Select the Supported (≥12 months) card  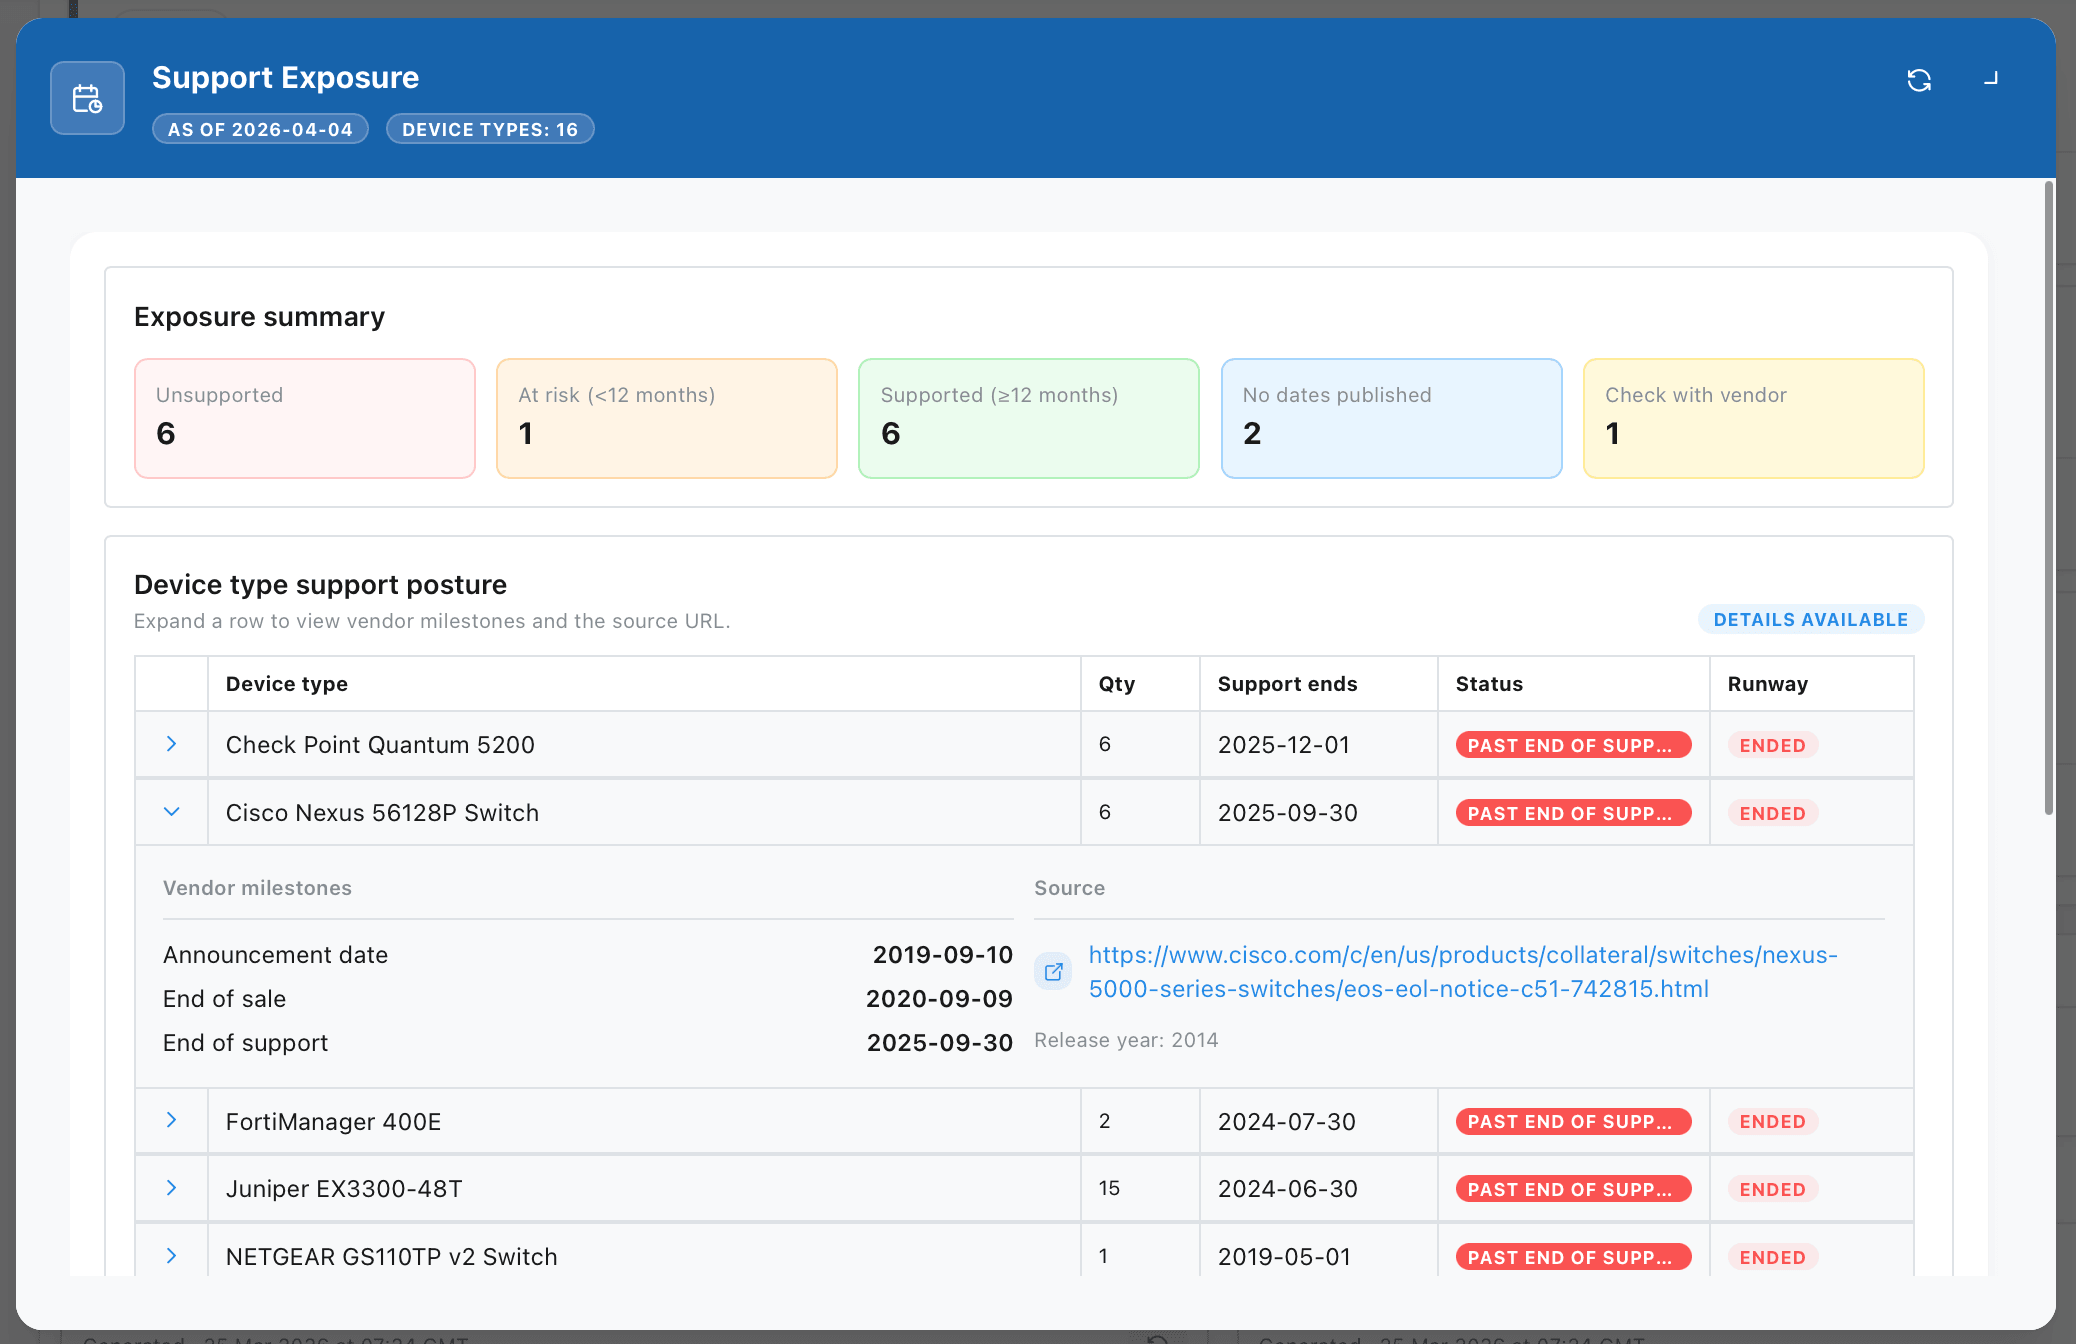[1028, 418]
